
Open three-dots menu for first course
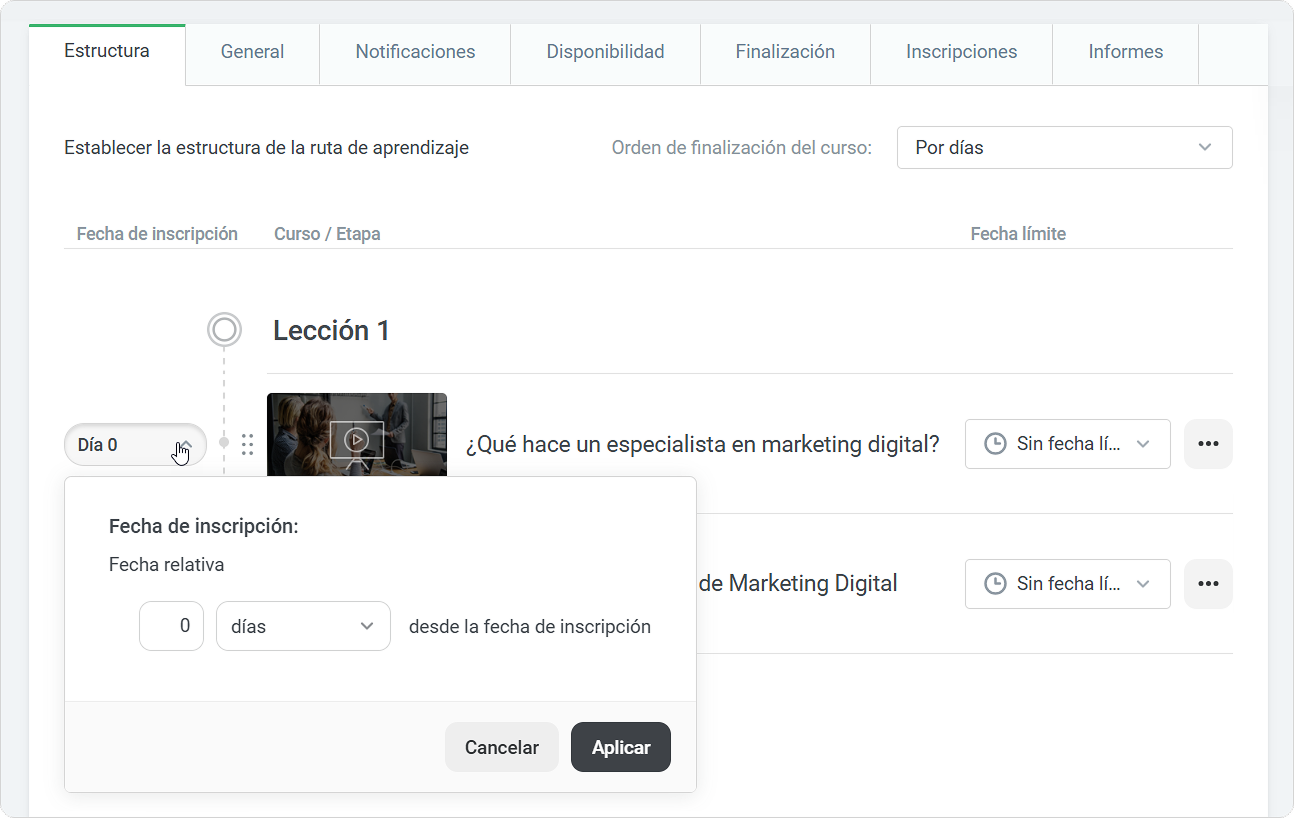pyautogui.click(x=1208, y=444)
